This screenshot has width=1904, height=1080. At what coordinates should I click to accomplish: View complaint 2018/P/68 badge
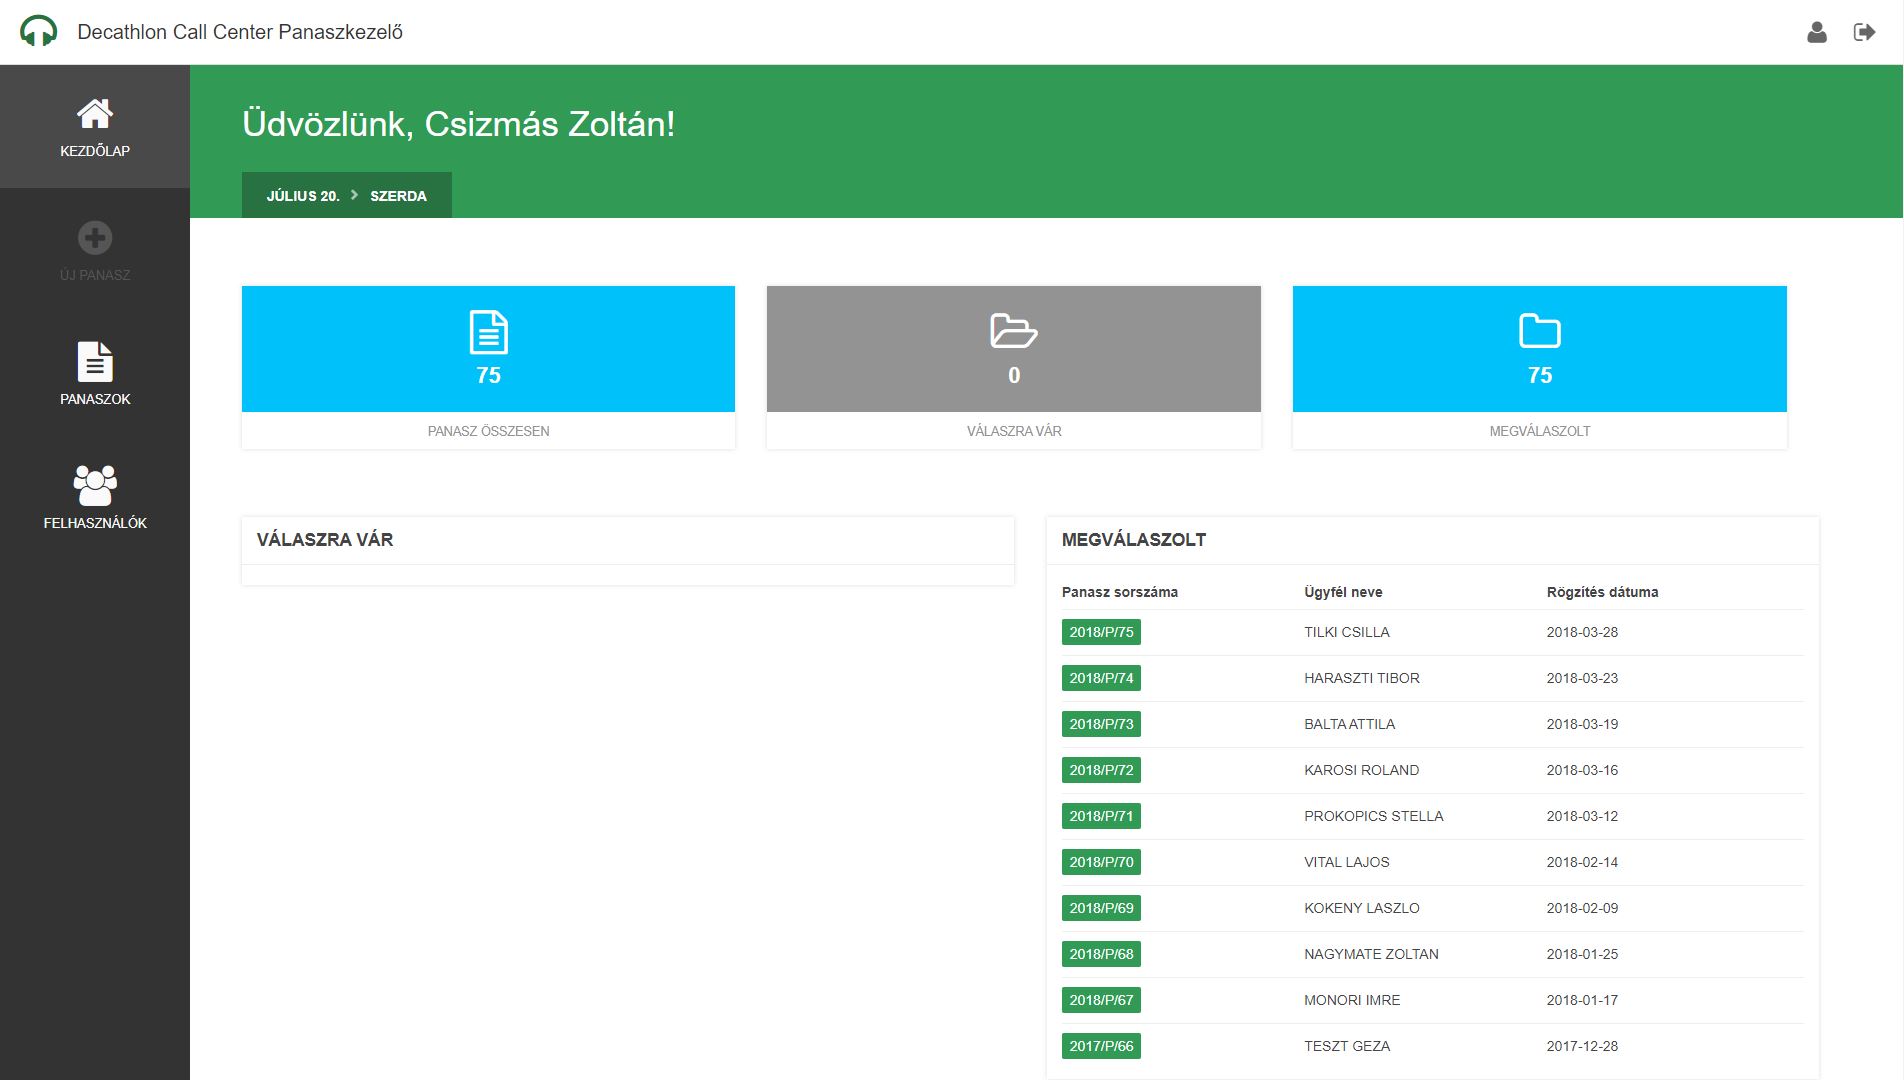tap(1101, 954)
